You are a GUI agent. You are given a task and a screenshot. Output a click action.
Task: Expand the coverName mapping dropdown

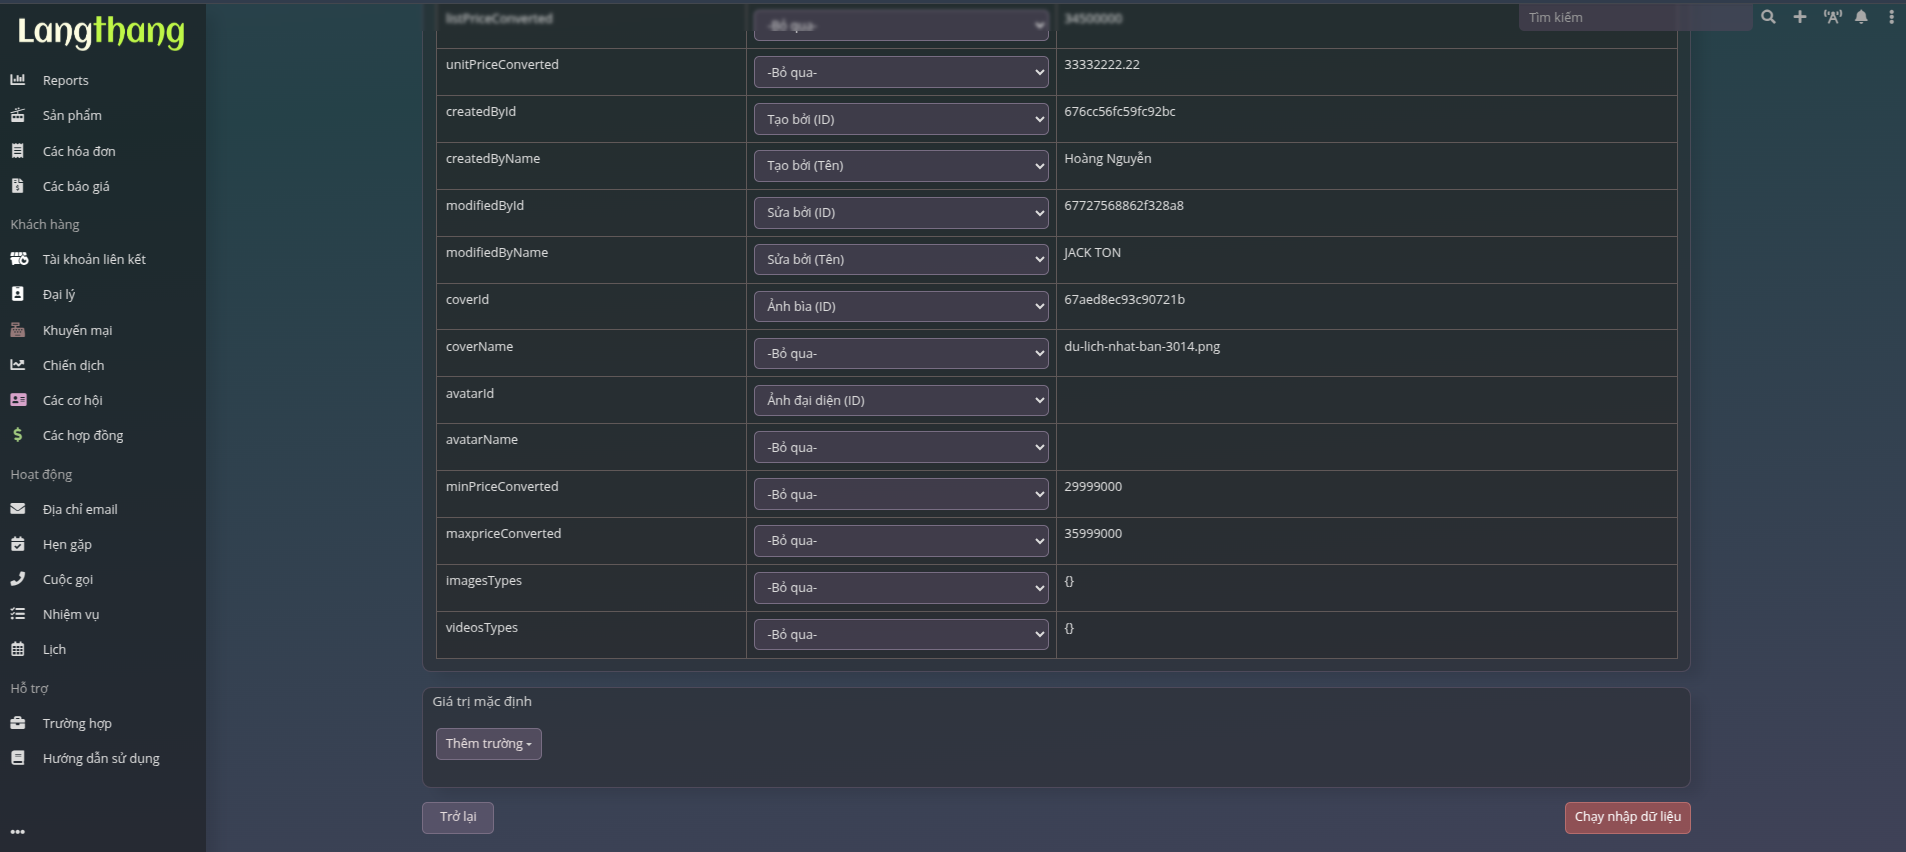(900, 354)
